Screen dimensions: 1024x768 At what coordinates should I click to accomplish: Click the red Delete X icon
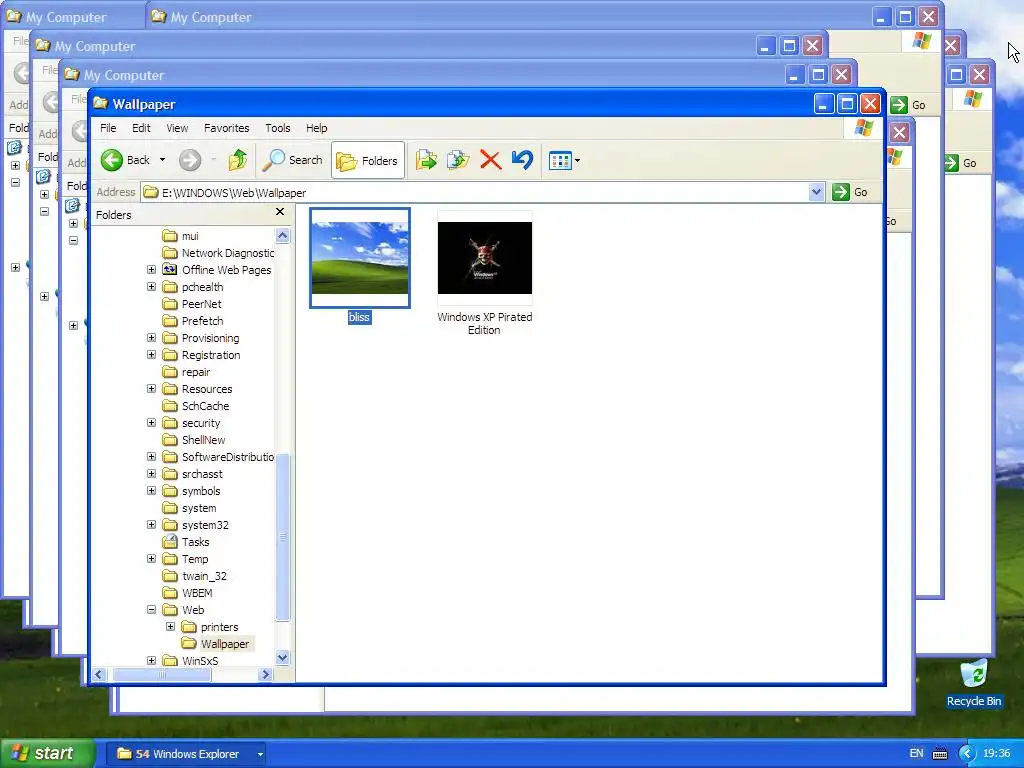click(x=490, y=160)
